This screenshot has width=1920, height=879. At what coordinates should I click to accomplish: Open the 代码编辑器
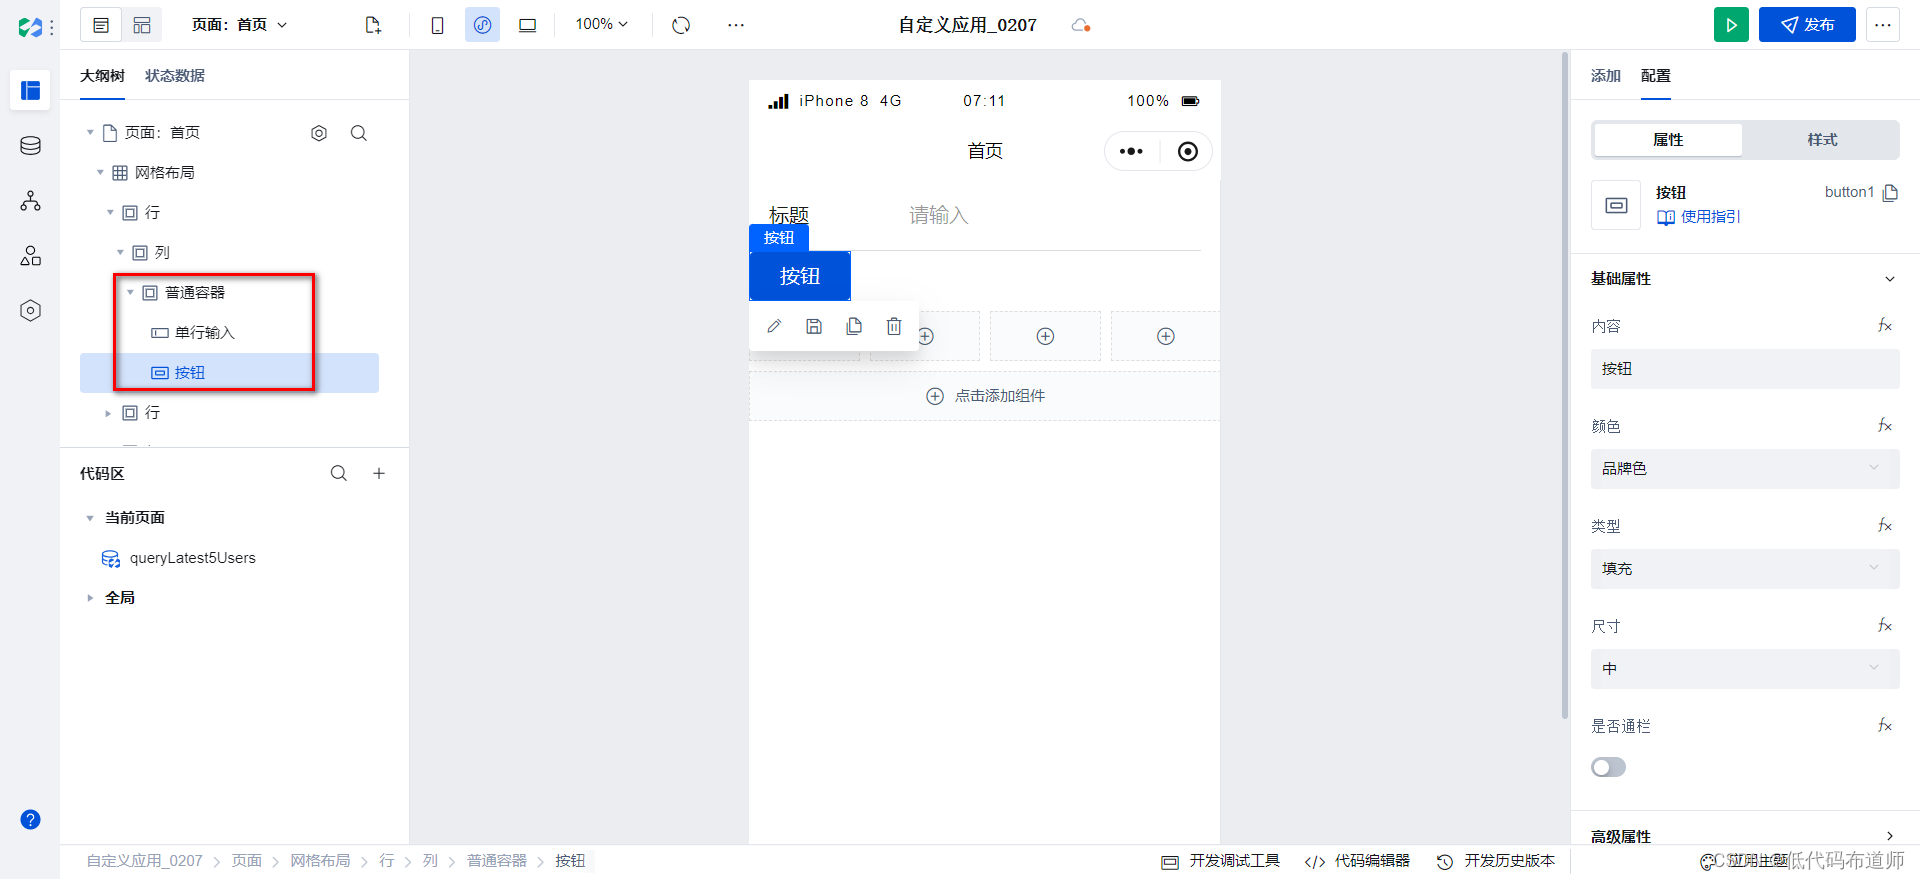tap(1358, 861)
